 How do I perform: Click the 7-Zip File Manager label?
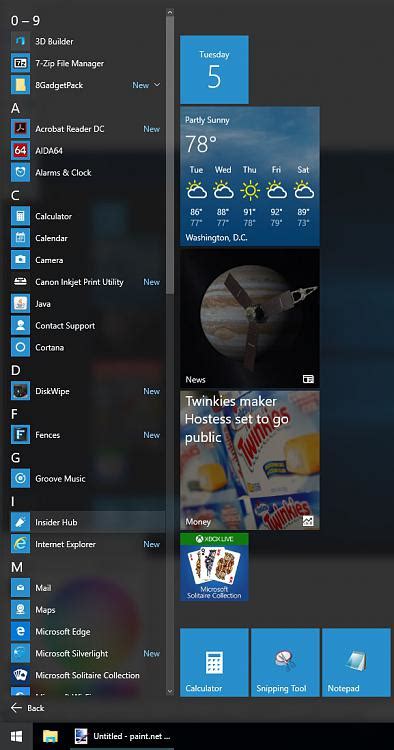69,63
